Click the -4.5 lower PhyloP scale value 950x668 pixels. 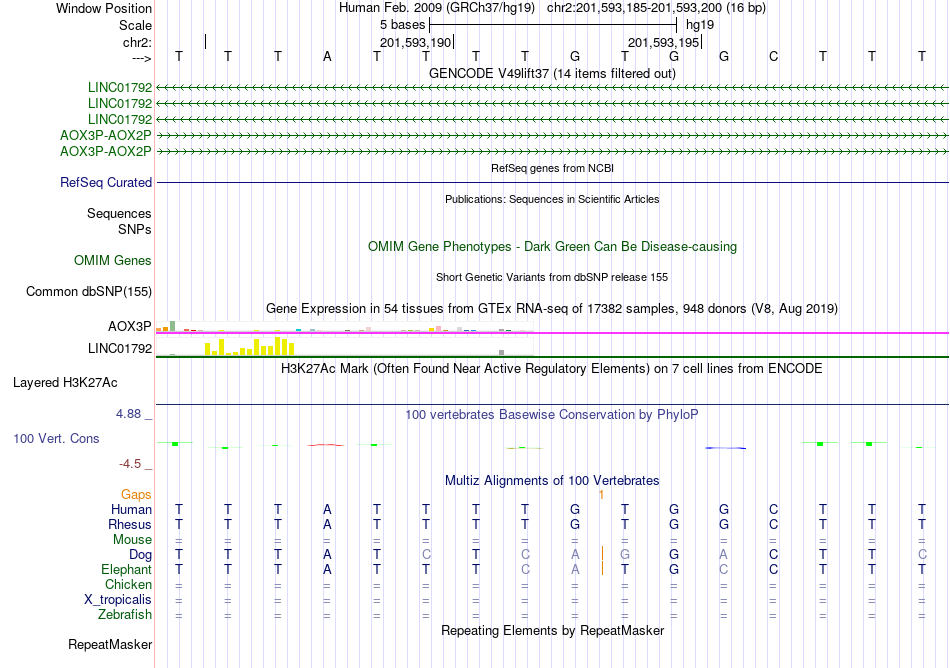(130, 464)
